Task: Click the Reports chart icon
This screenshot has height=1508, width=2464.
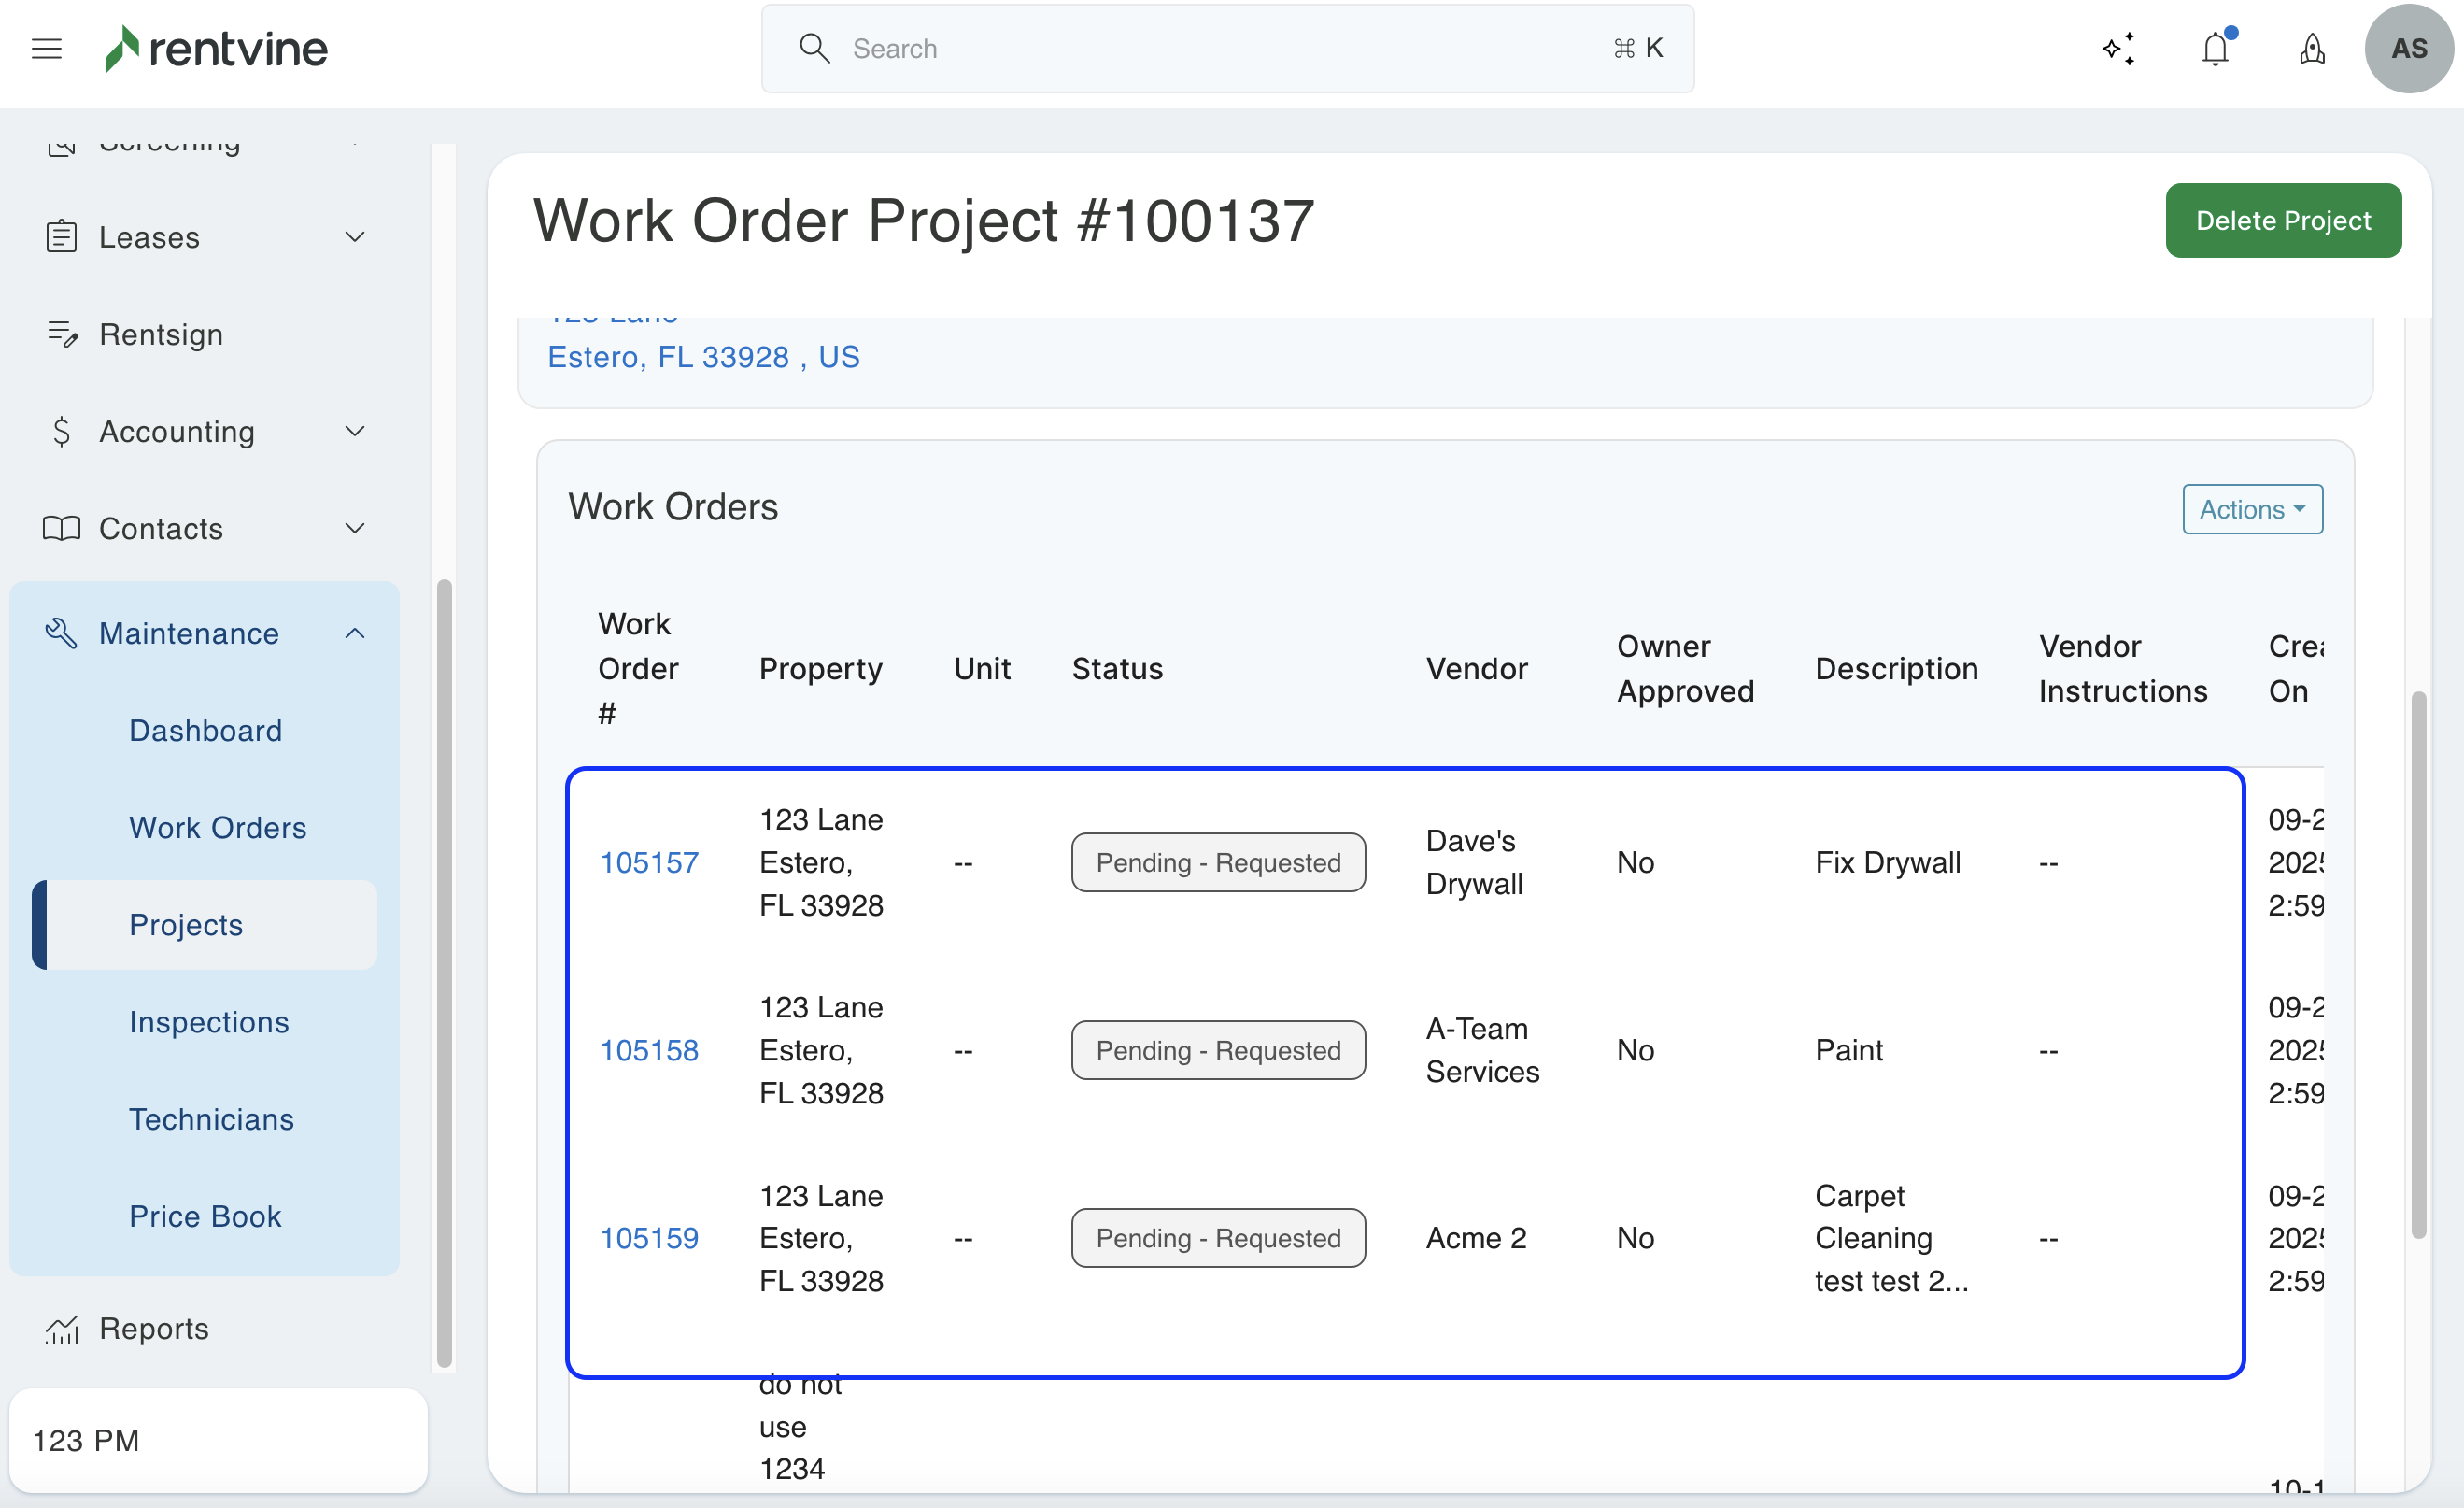Action: 62,1329
